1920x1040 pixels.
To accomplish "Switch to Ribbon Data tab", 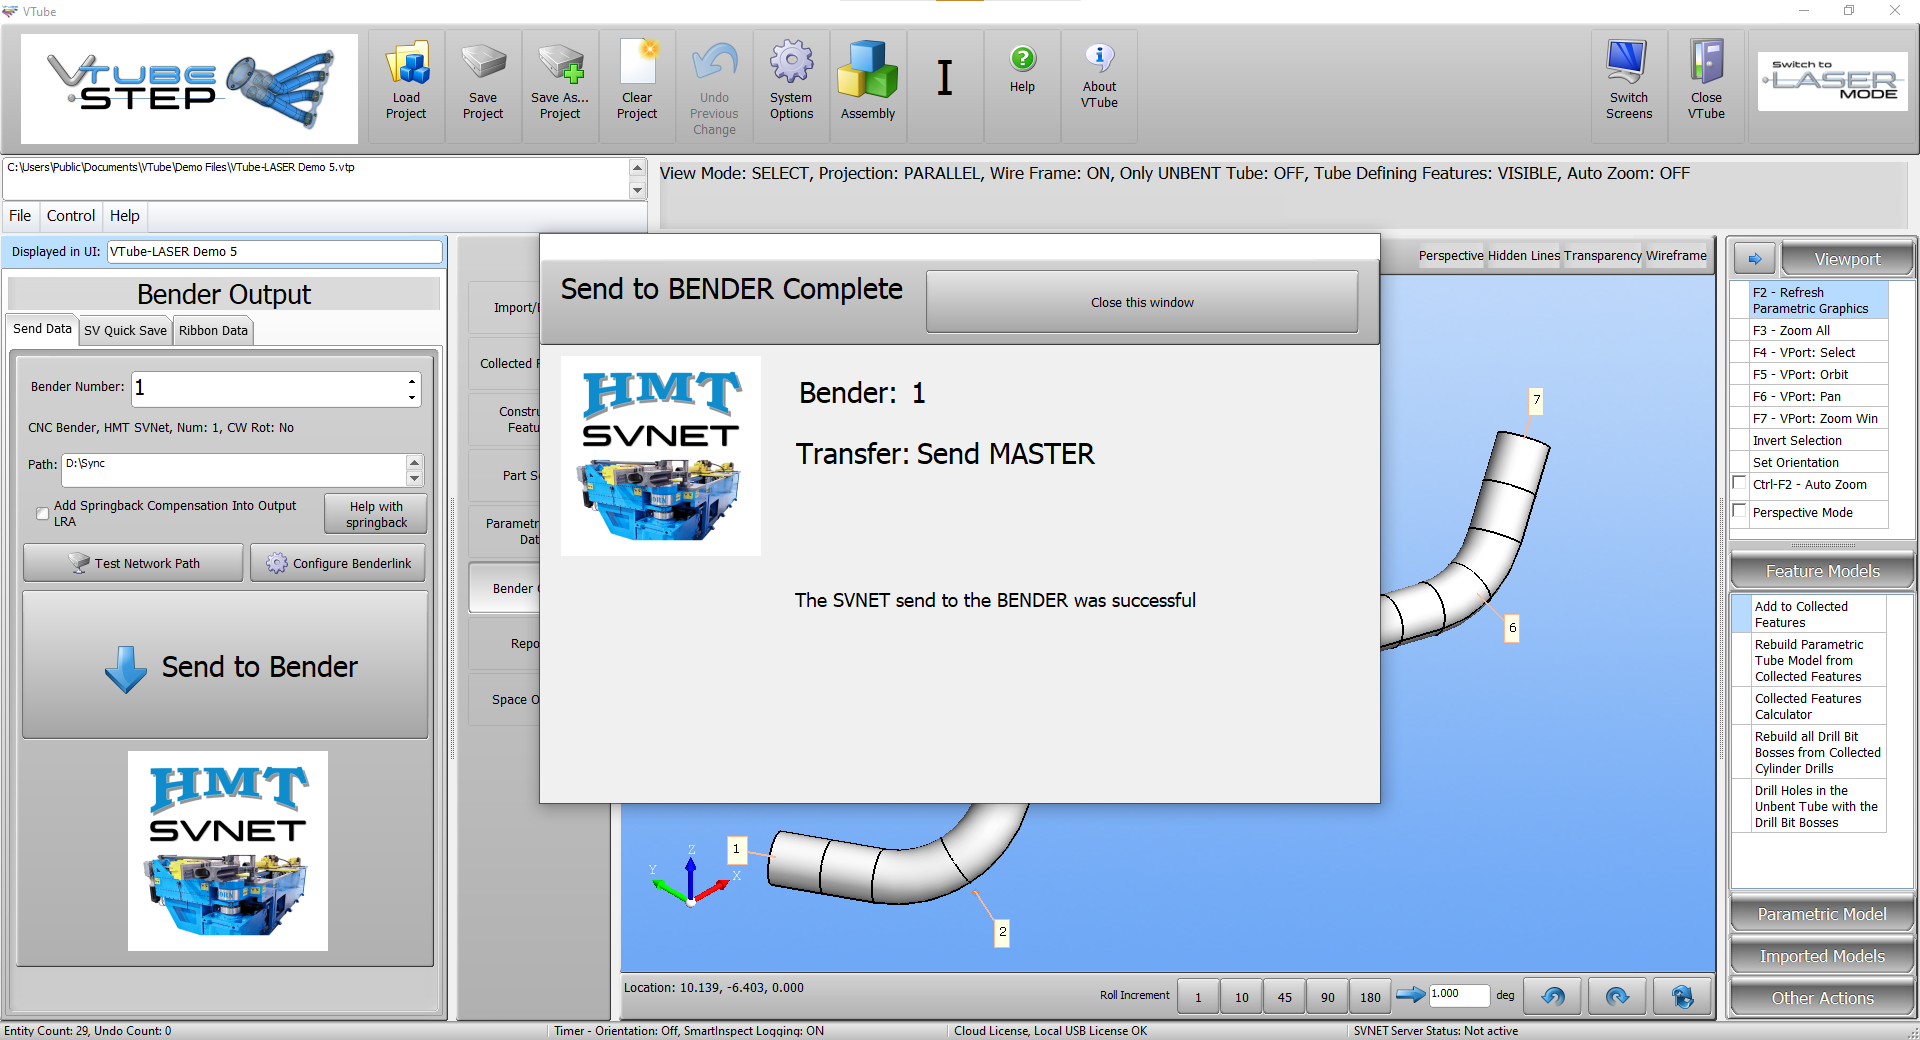I will point(213,331).
